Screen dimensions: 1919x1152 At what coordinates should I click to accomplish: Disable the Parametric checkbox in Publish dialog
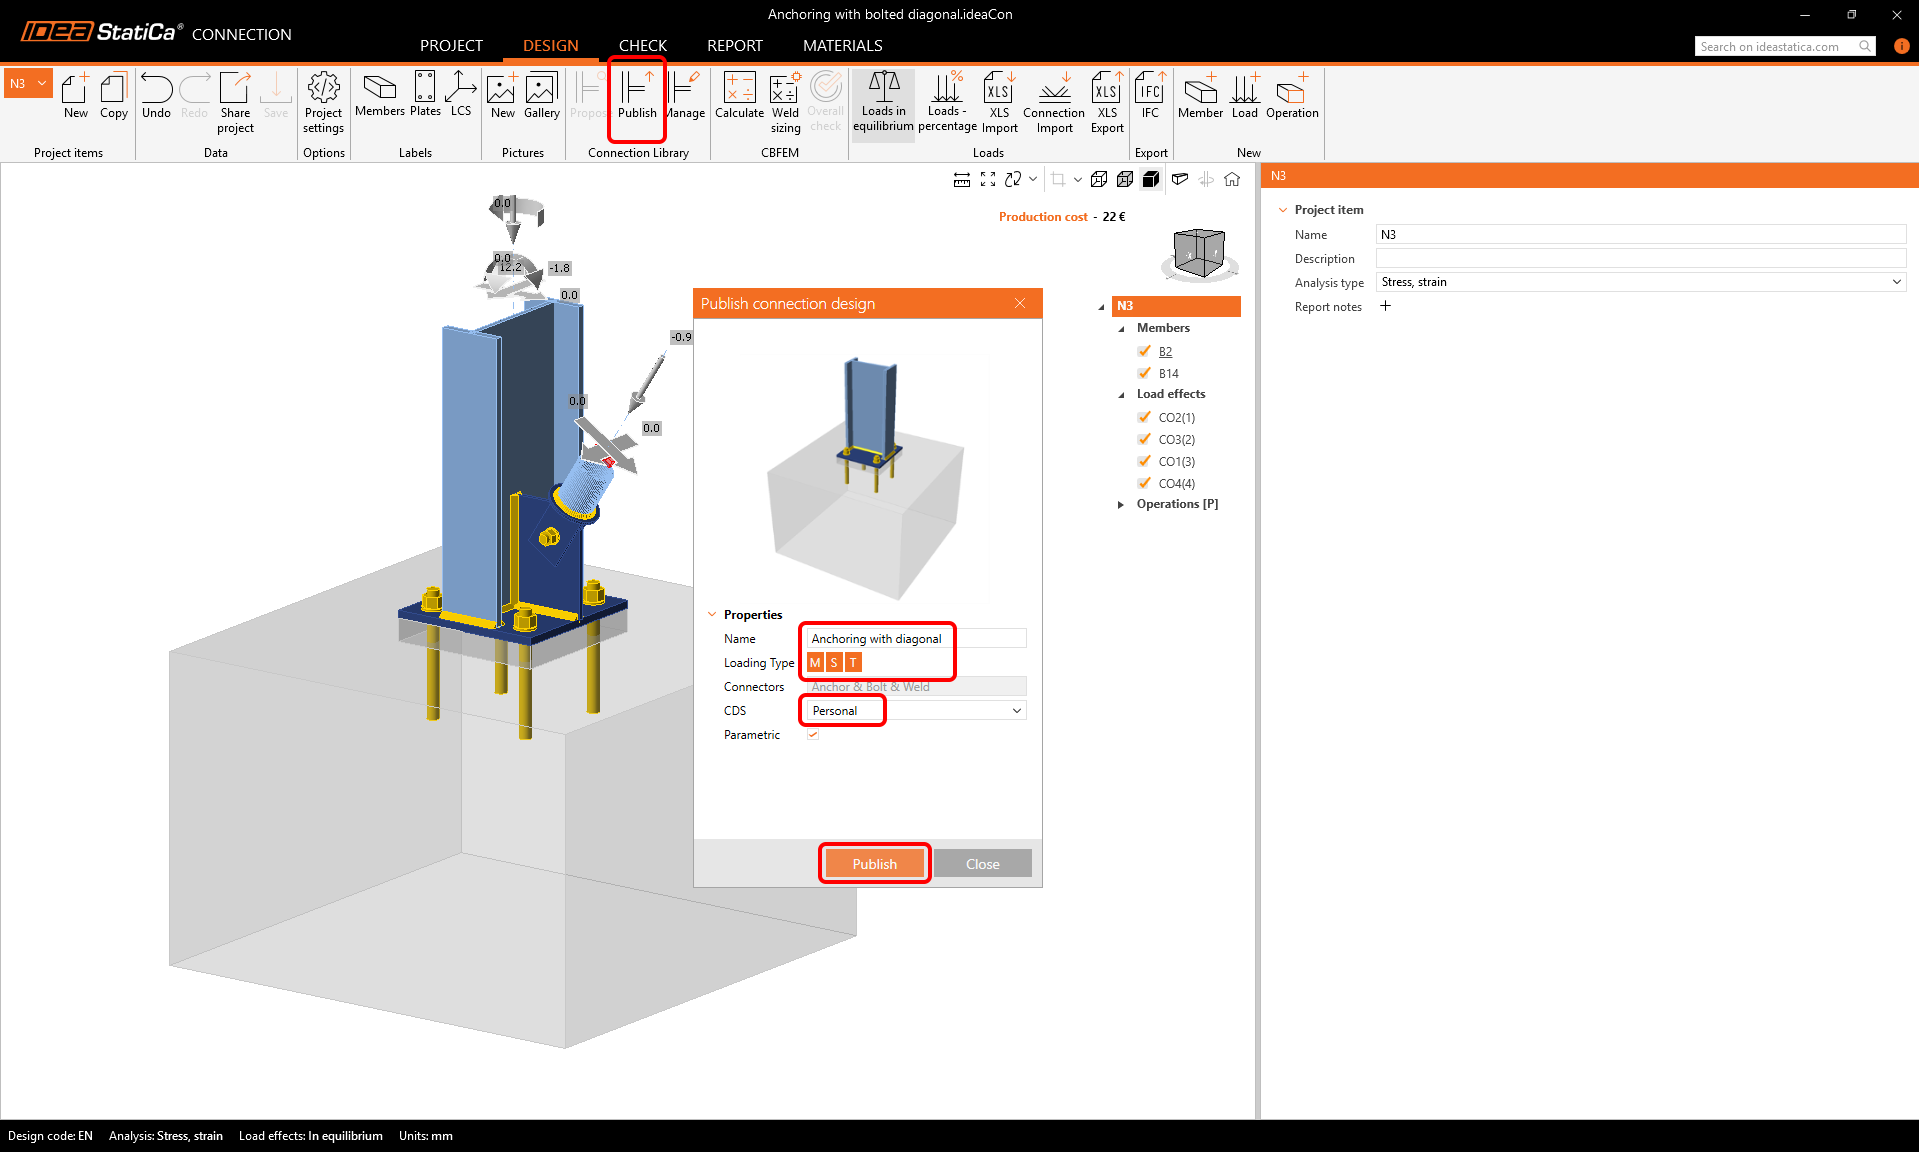pos(813,734)
